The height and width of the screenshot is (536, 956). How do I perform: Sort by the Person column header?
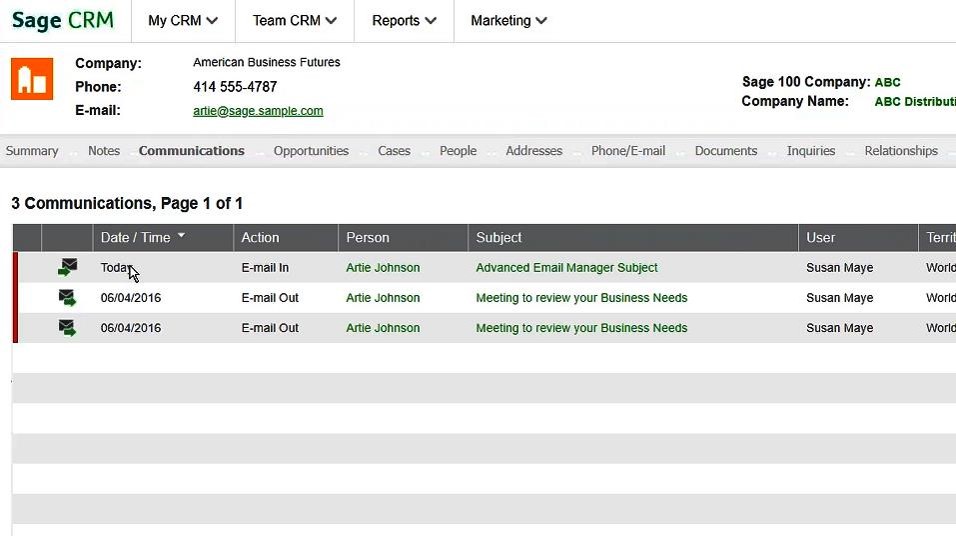[x=368, y=237]
